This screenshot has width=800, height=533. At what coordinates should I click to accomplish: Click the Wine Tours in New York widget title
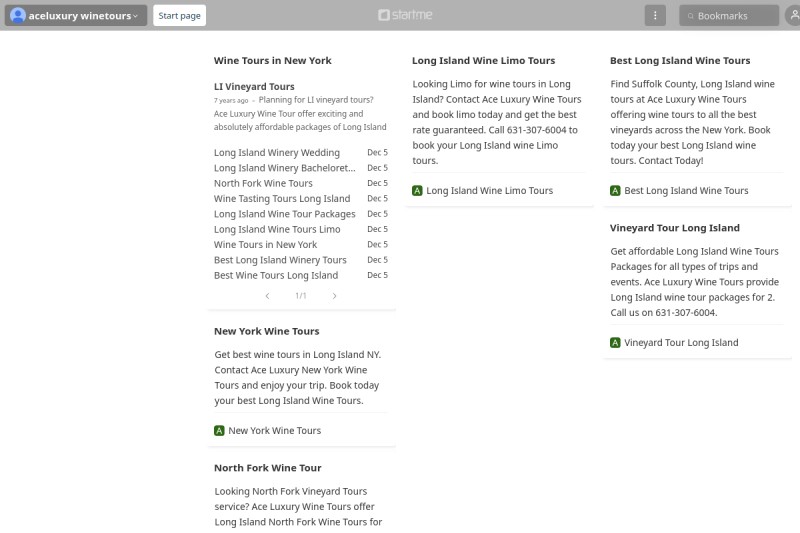[272, 60]
